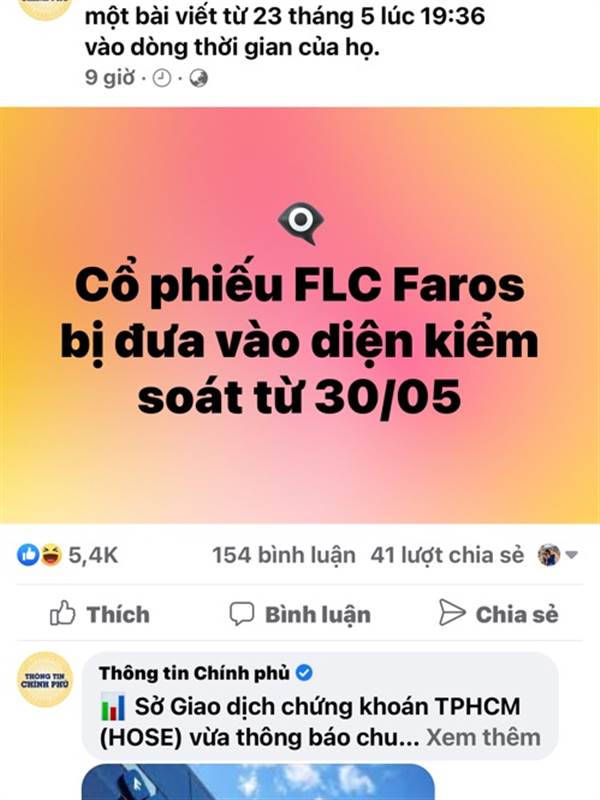Tap the eye speech bubble emoji
The height and width of the screenshot is (800, 600).
(x=301, y=223)
